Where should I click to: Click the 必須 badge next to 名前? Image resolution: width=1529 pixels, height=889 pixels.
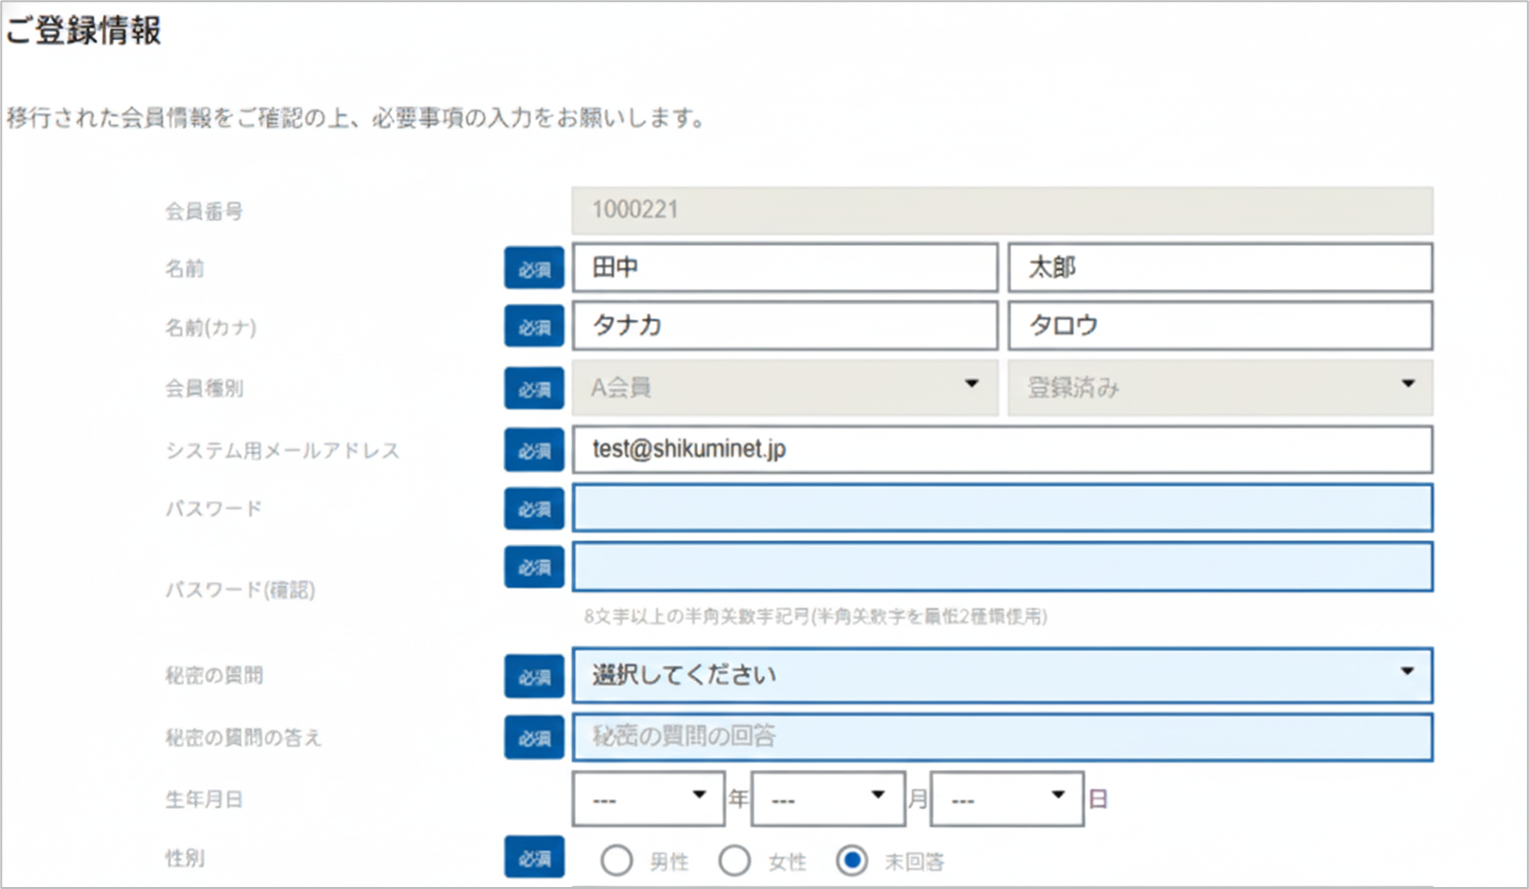tap(534, 268)
